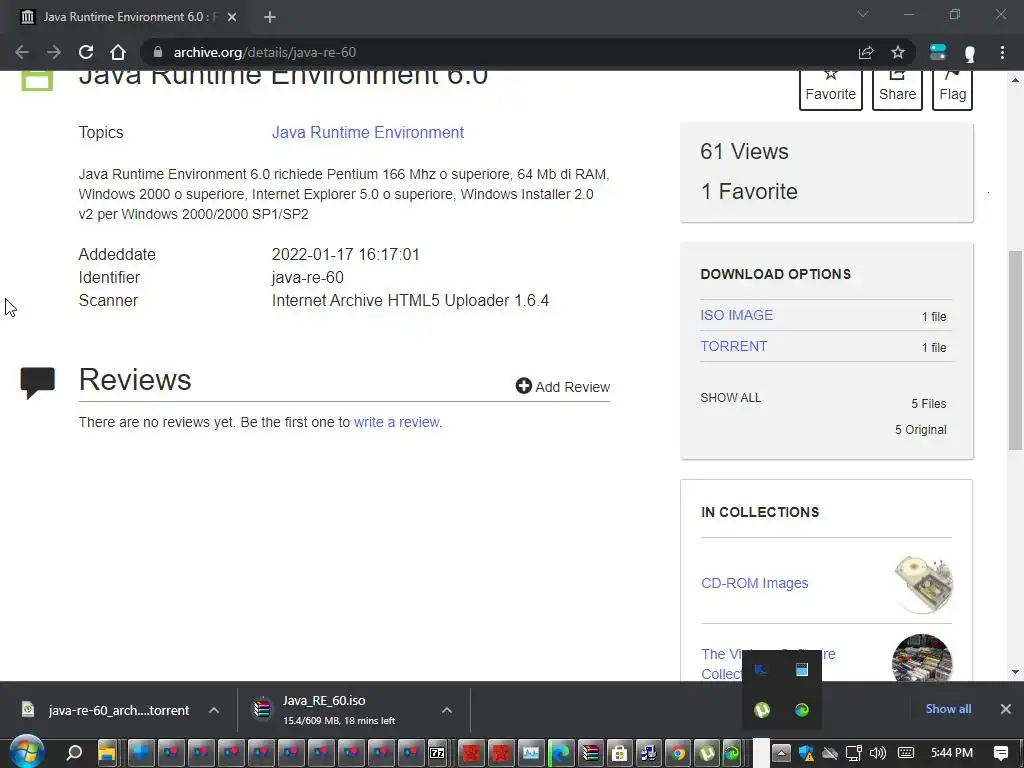Image resolution: width=1024 pixels, height=768 pixels.
Task: Click the Reviews speech bubble icon
Action: click(37, 383)
